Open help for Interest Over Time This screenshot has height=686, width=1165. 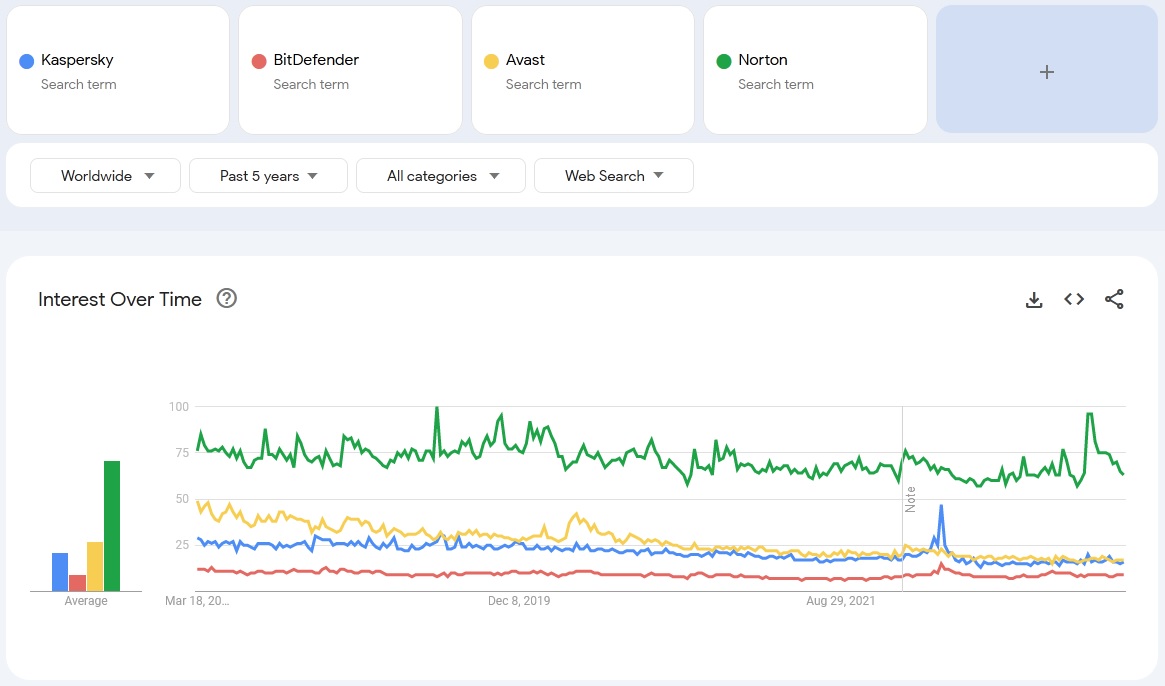click(x=227, y=298)
